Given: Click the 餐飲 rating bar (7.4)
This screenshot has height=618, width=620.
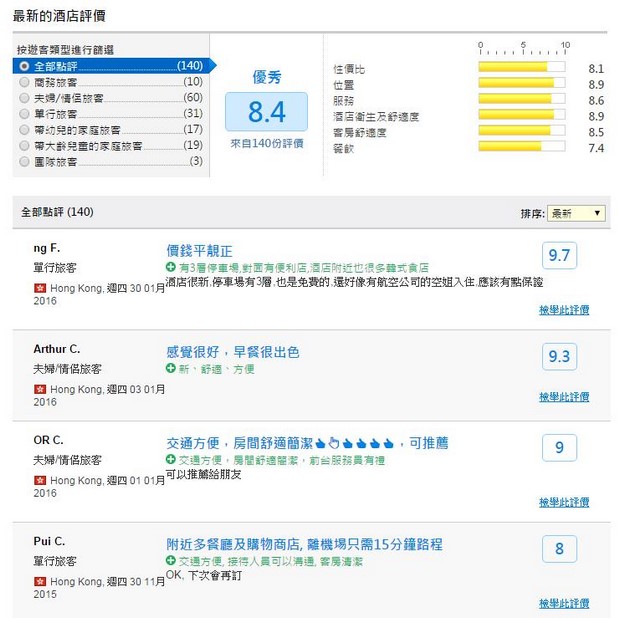Looking at the screenshot, I should tap(522, 146).
